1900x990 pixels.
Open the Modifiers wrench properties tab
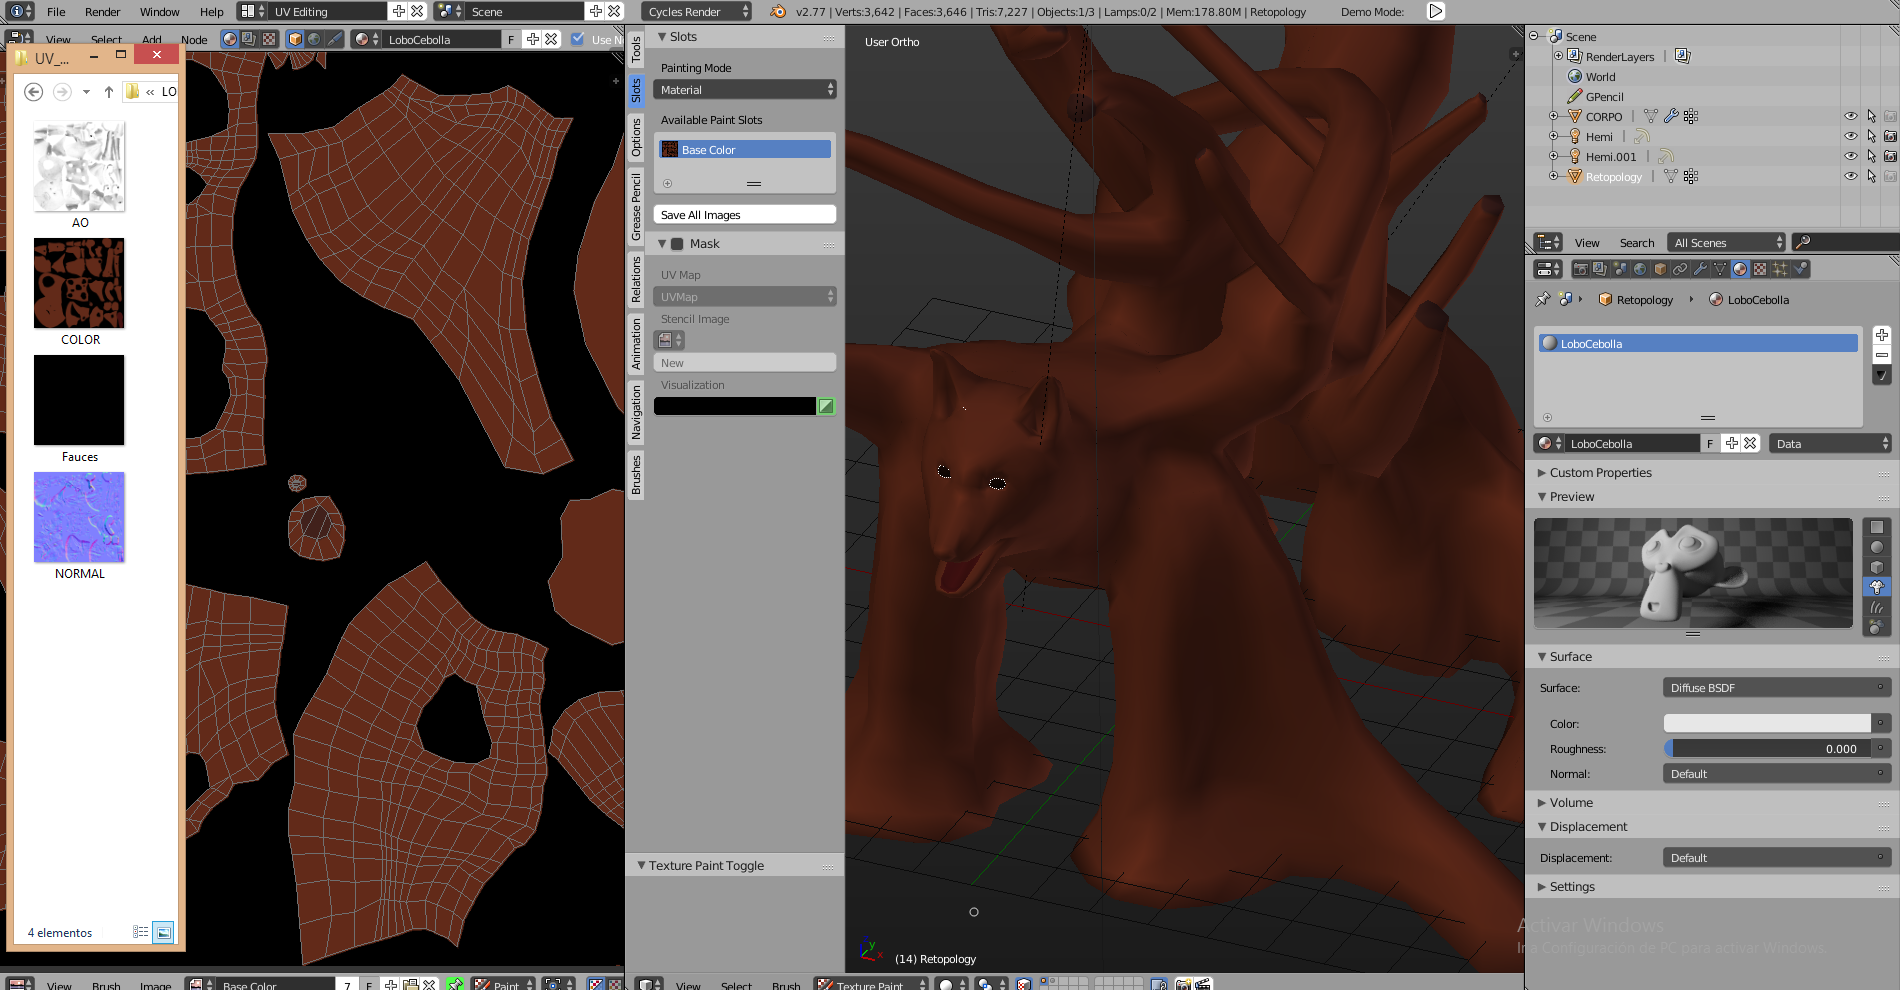coord(1700,269)
